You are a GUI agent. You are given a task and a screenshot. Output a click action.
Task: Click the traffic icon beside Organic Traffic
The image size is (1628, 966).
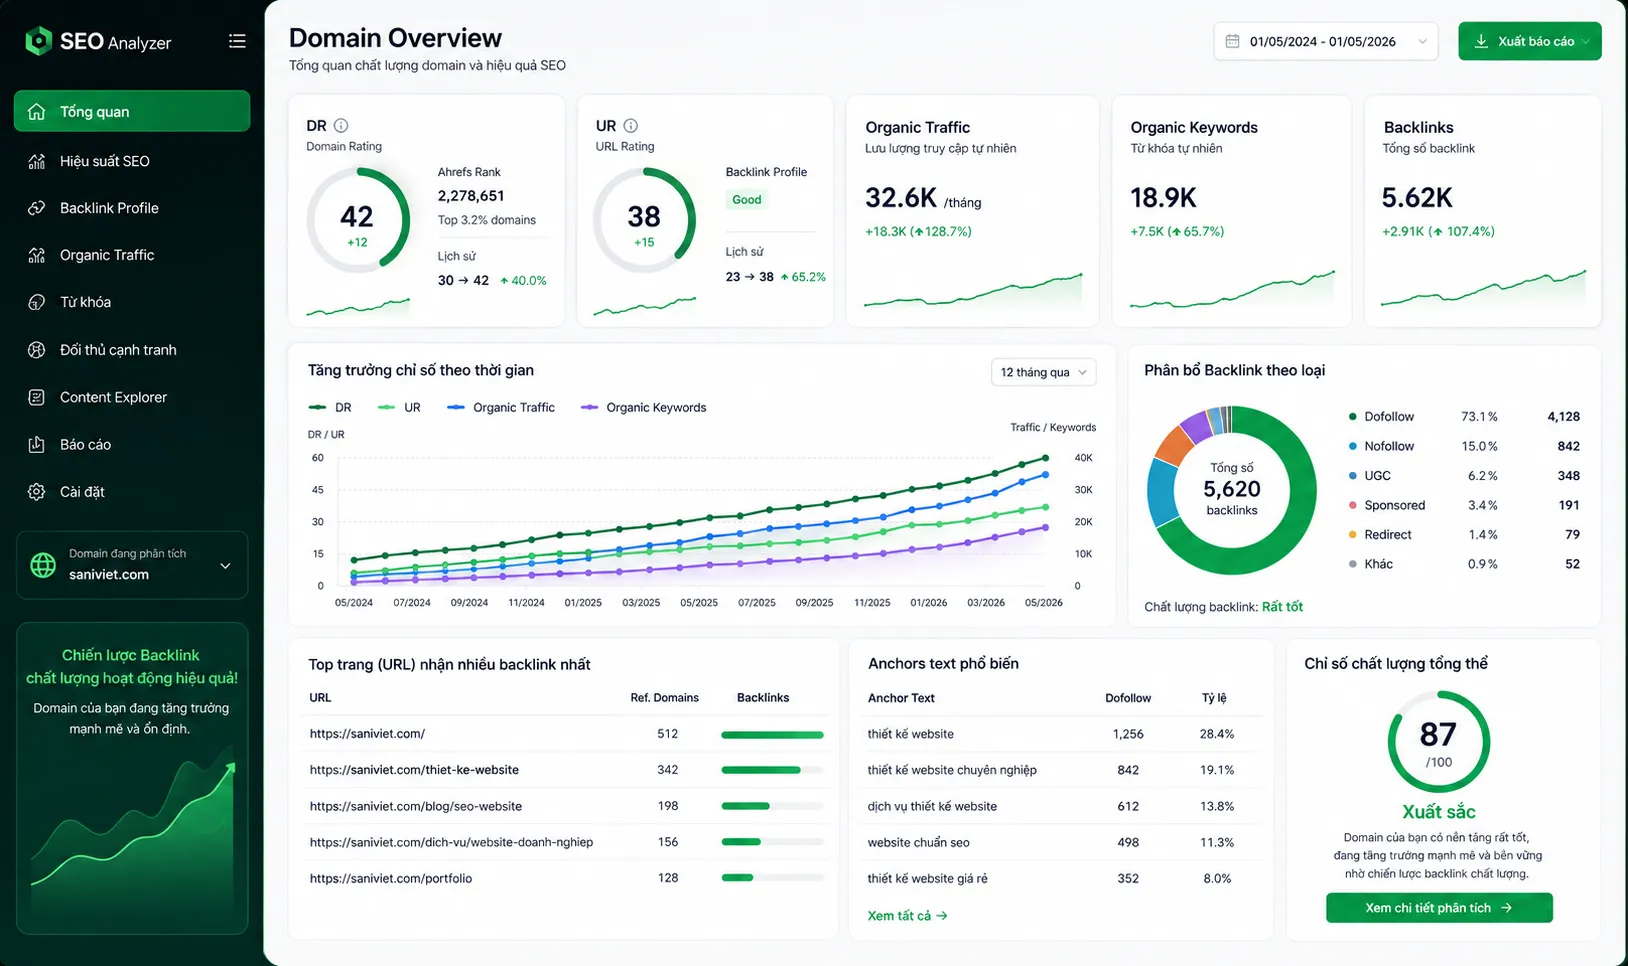[x=37, y=255]
